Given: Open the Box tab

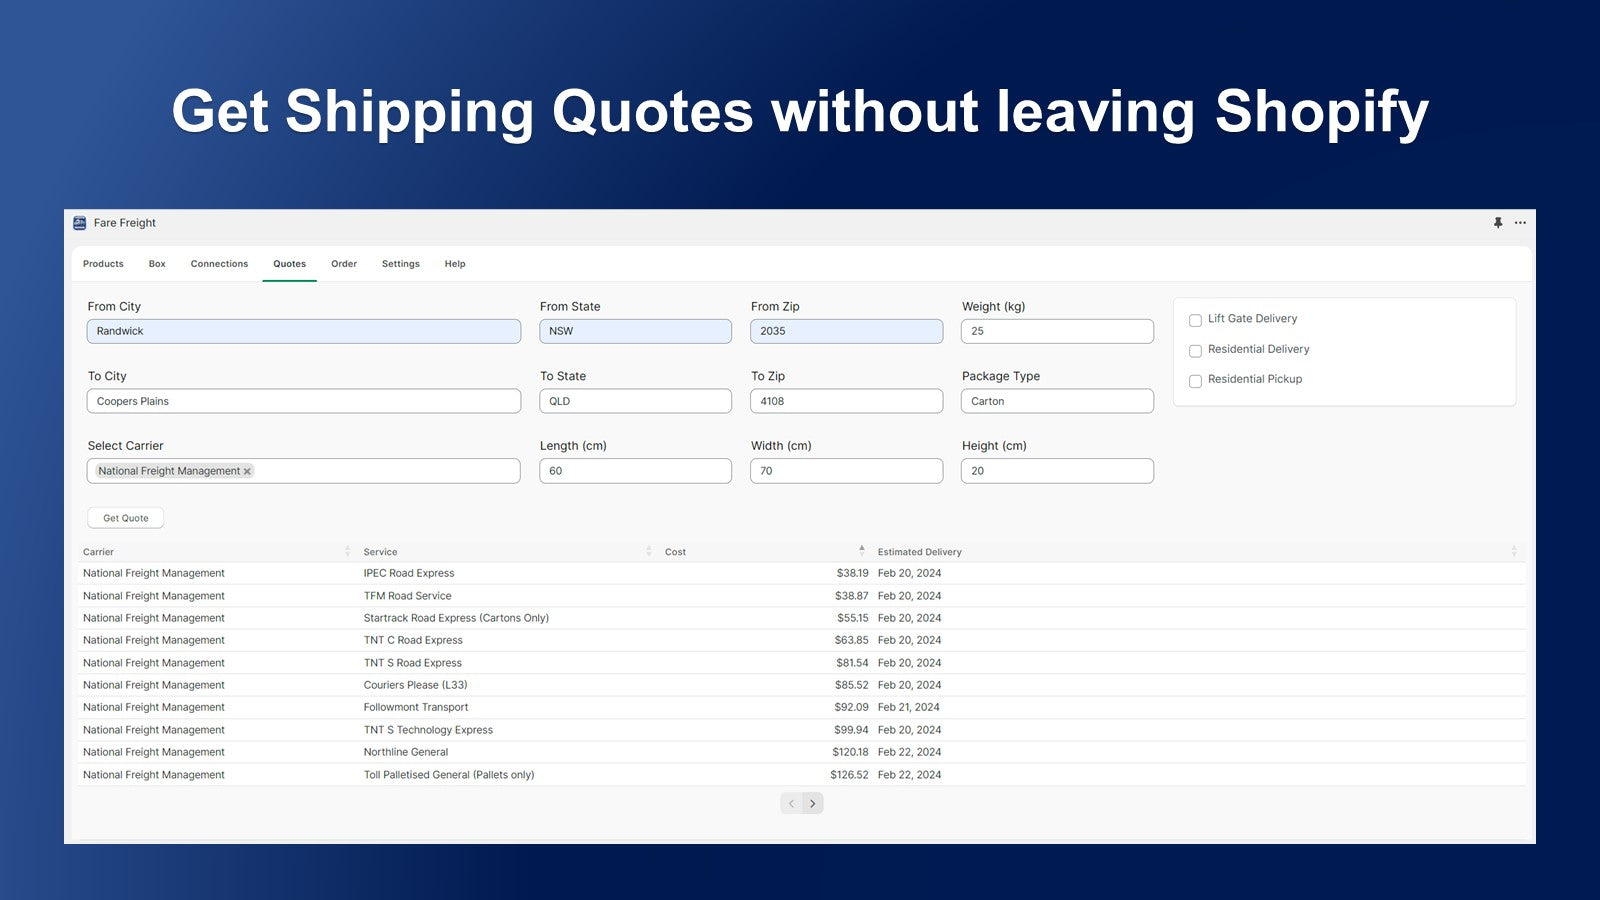Looking at the screenshot, I should (x=157, y=264).
